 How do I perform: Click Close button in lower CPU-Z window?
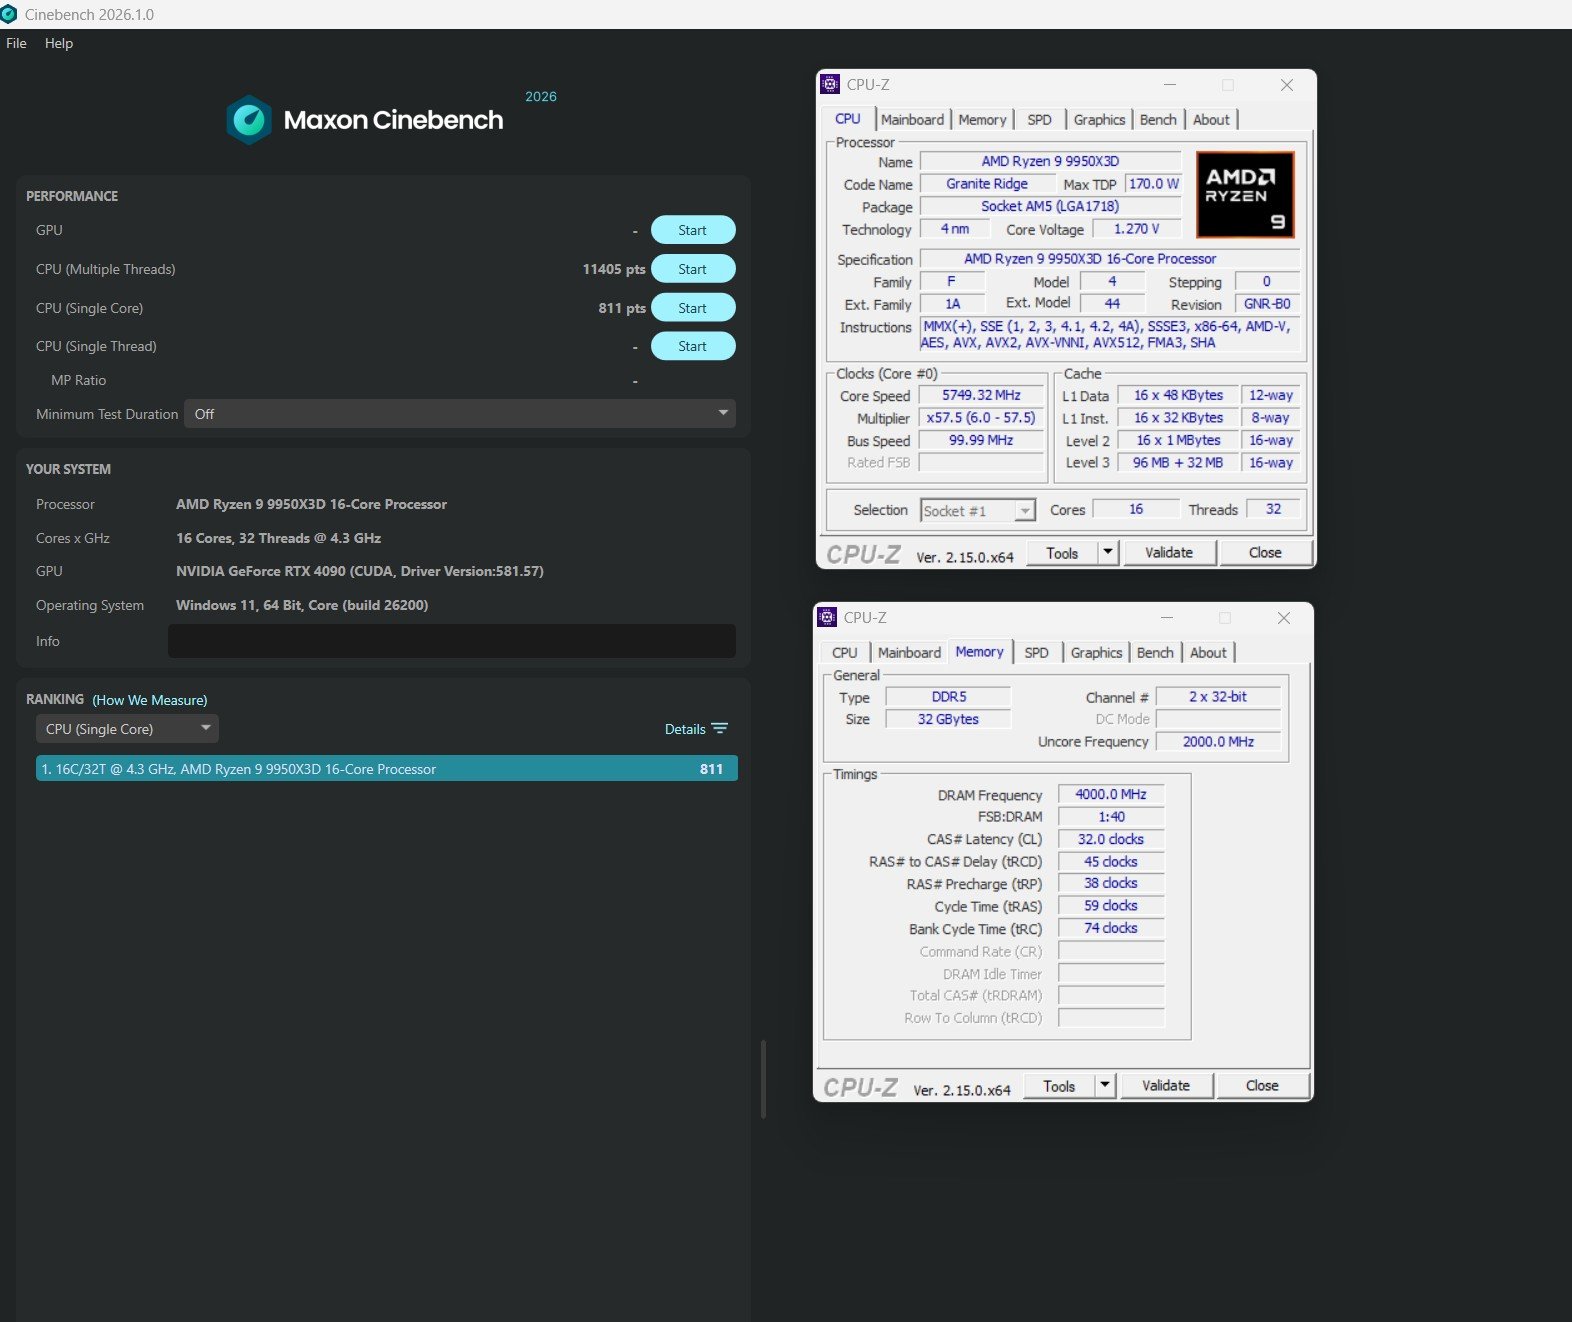(1262, 1086)
